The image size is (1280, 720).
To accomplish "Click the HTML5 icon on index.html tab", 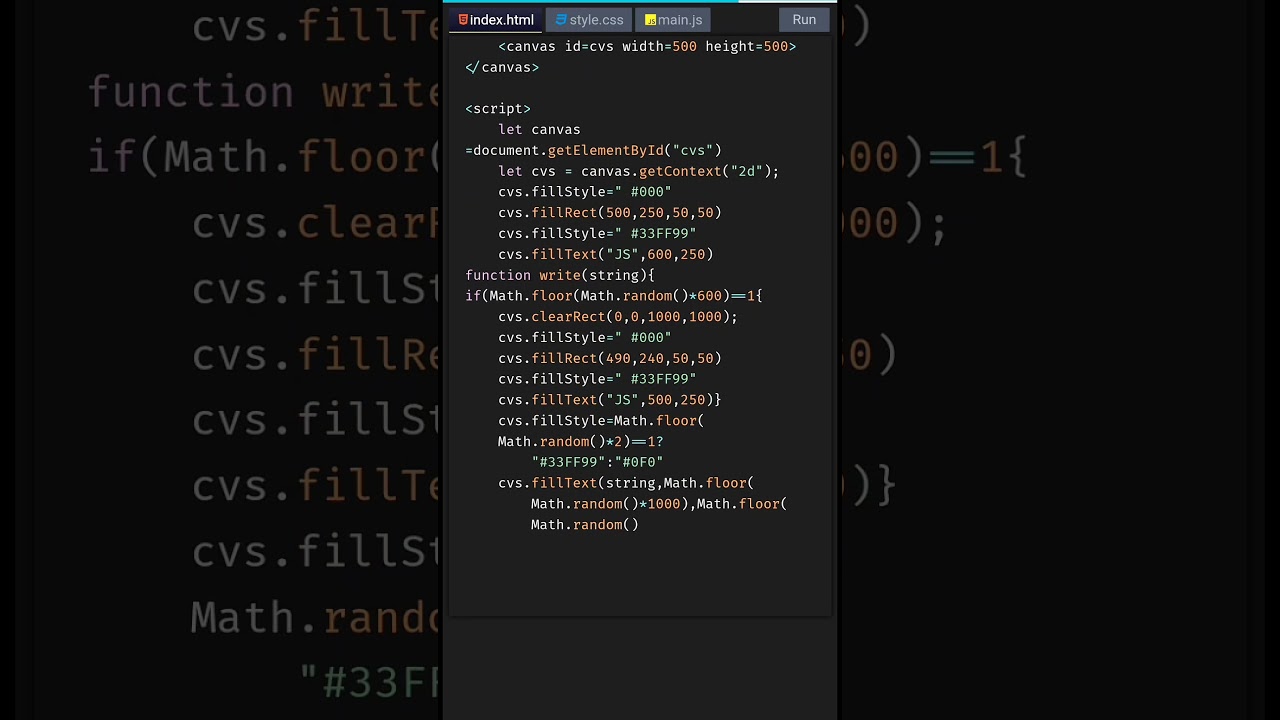I will [463, 20].
